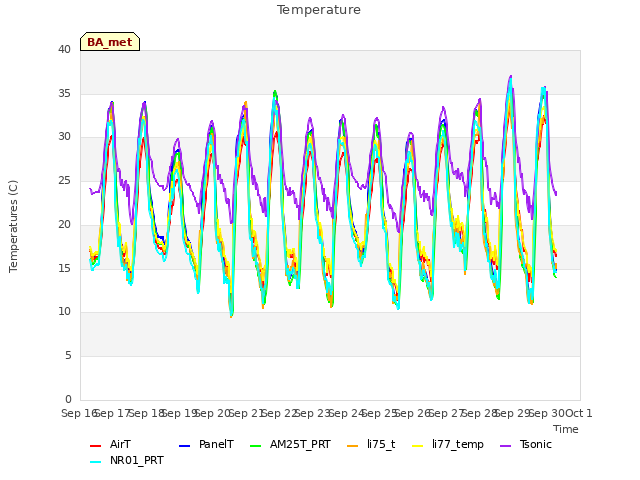Click the y-axis value 0
The height and width of the screenshot is (480, 640).
pos(68,399)
